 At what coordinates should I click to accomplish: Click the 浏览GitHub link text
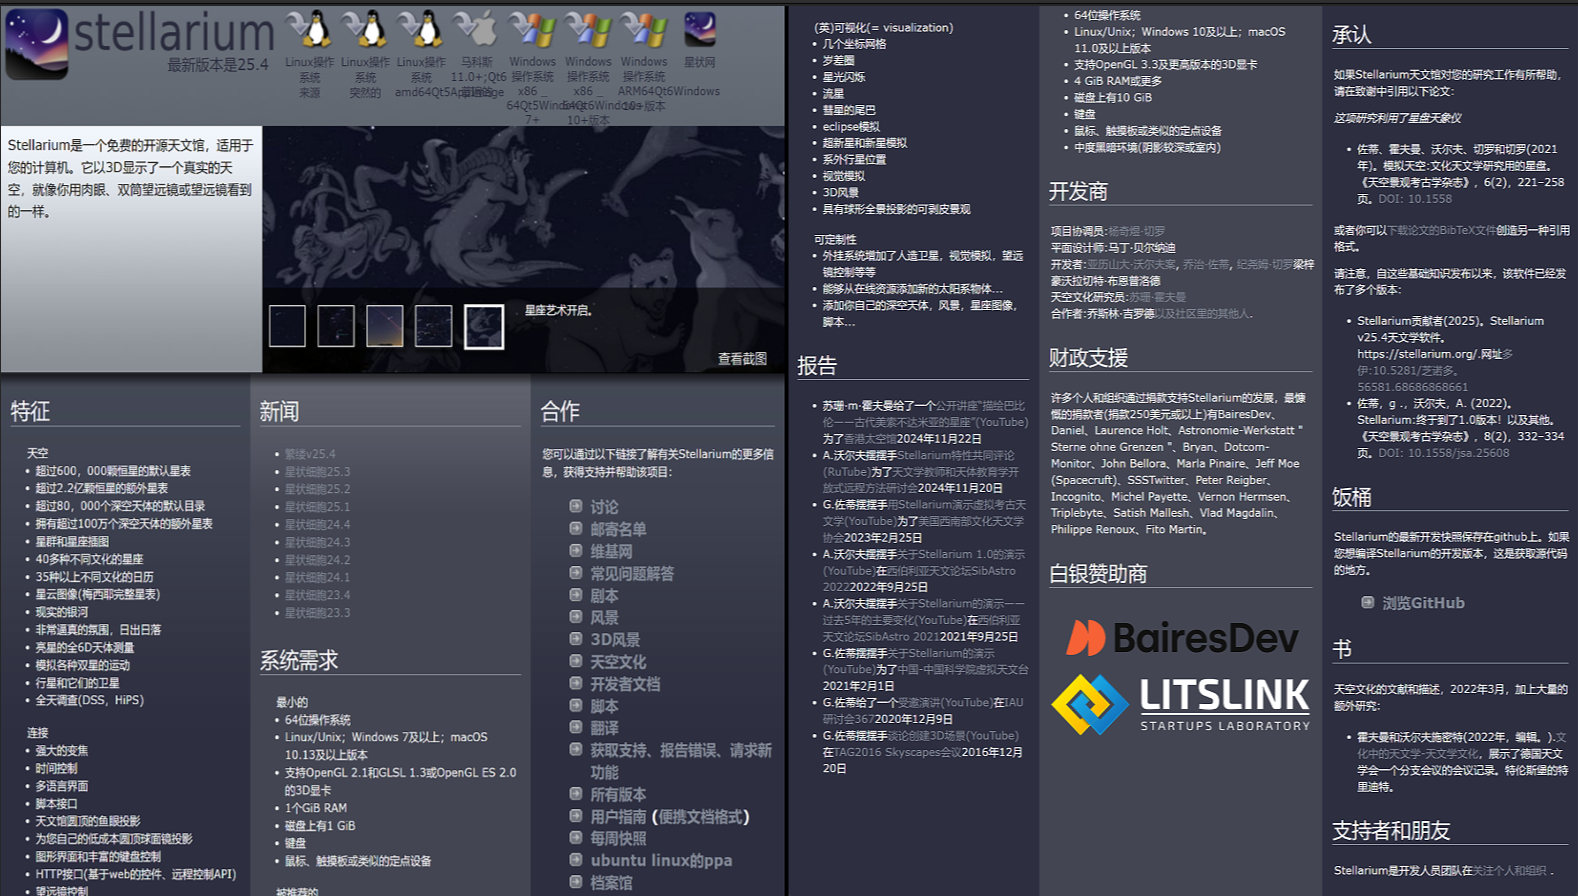[1423, 603]
